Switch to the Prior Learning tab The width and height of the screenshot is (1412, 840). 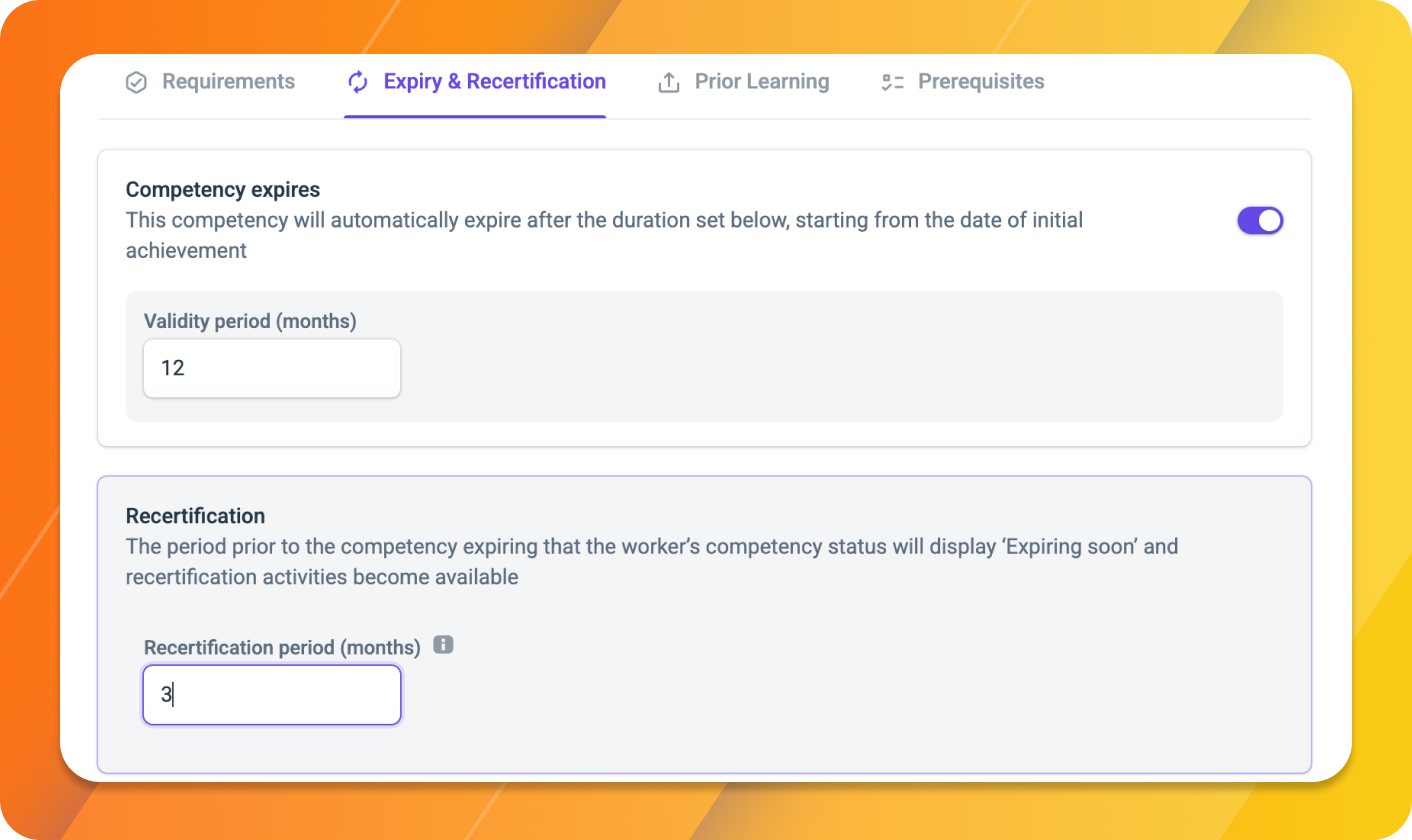[743, 82]
